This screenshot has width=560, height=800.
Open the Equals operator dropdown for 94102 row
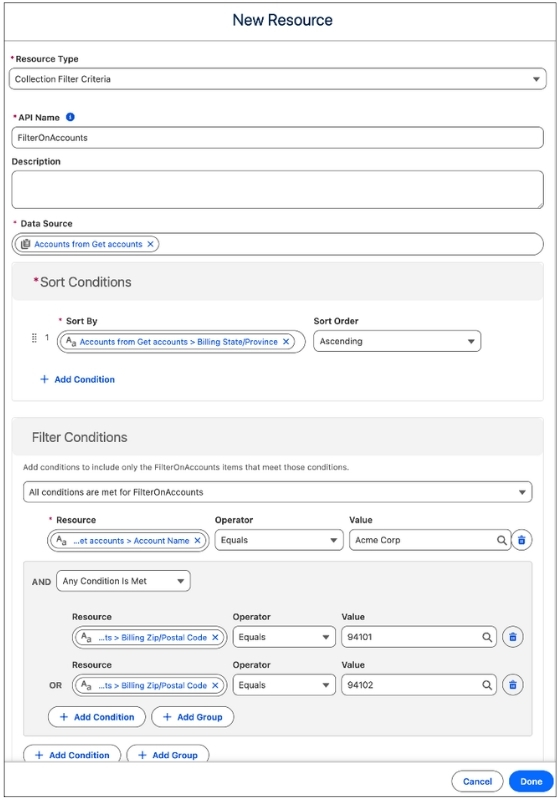pos(284,685)
